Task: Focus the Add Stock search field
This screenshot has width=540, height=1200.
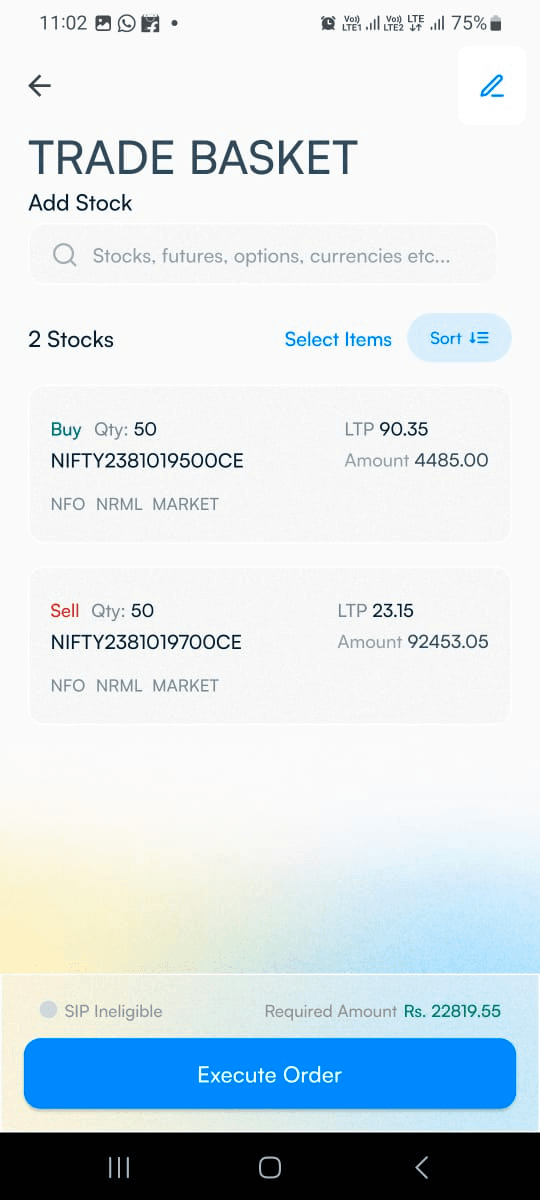Action: (262, 255)
